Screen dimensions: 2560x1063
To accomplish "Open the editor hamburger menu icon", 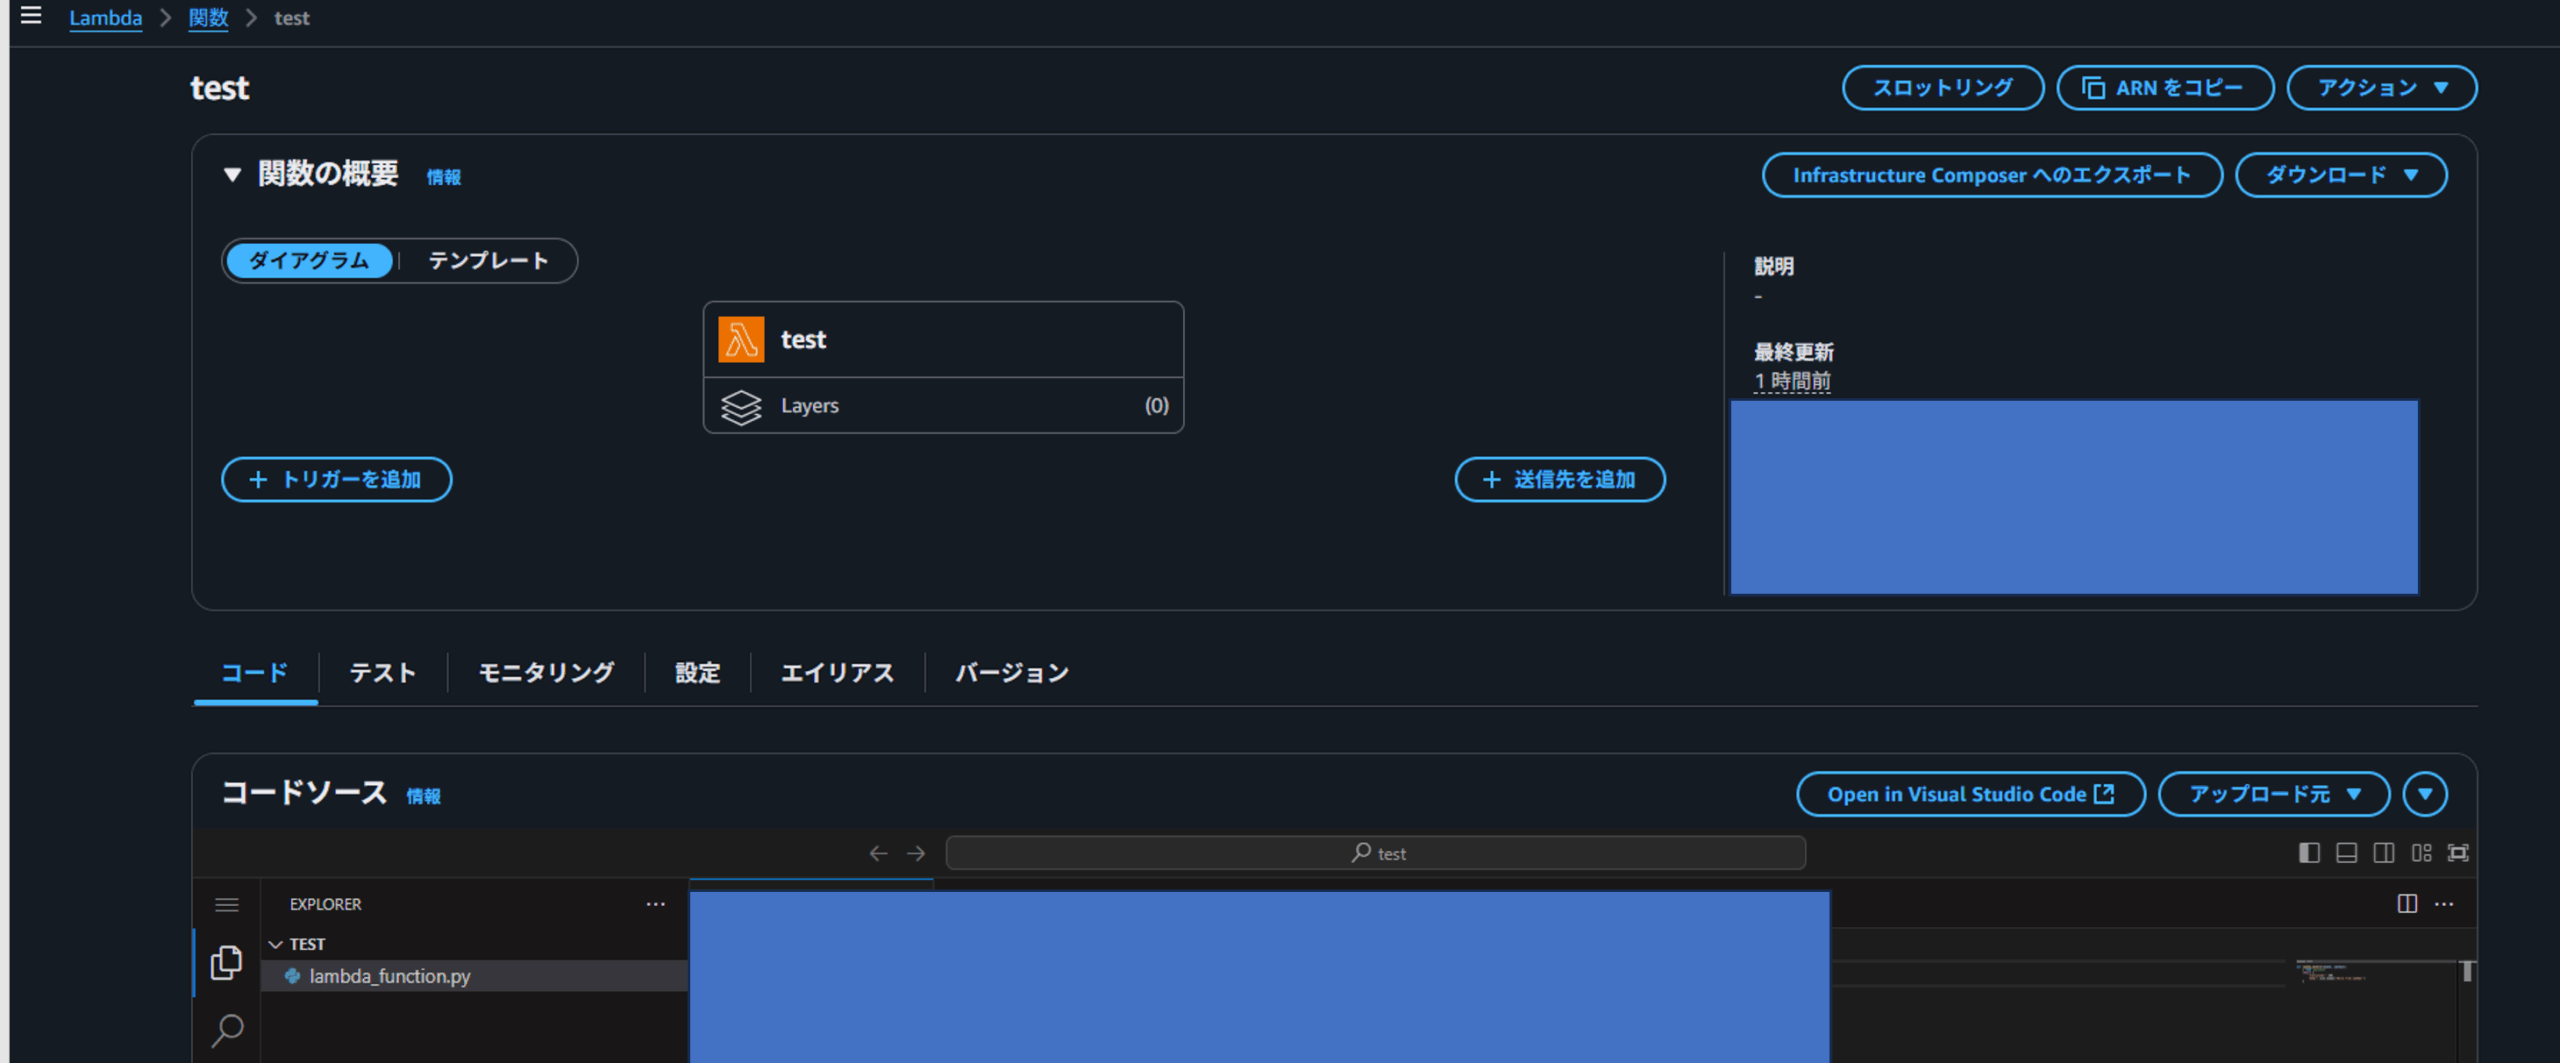I will click(227, 905).
